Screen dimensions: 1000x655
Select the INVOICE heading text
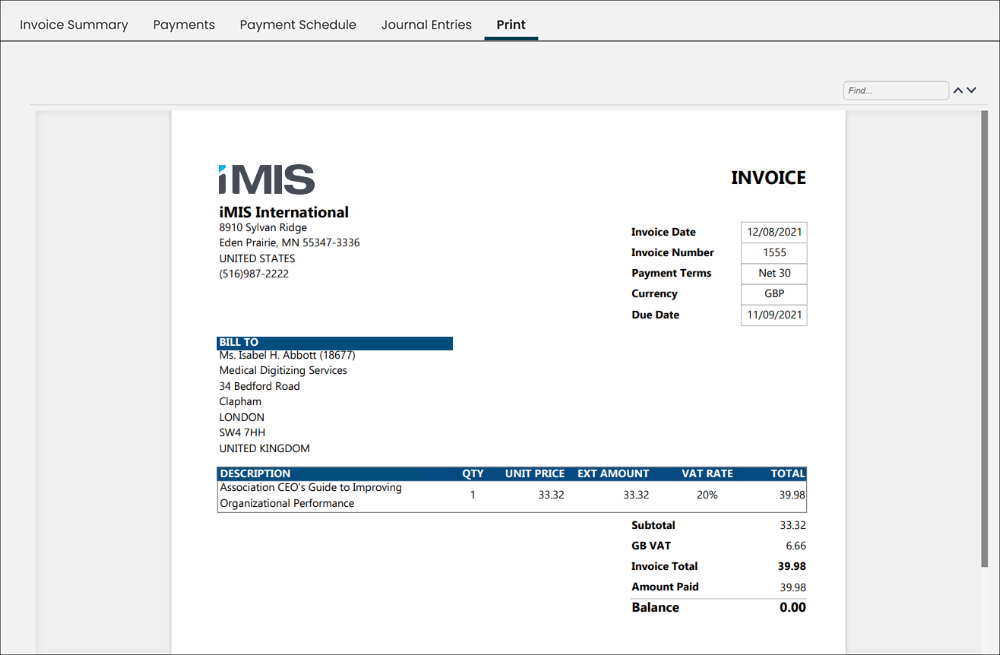coord(768,178)
